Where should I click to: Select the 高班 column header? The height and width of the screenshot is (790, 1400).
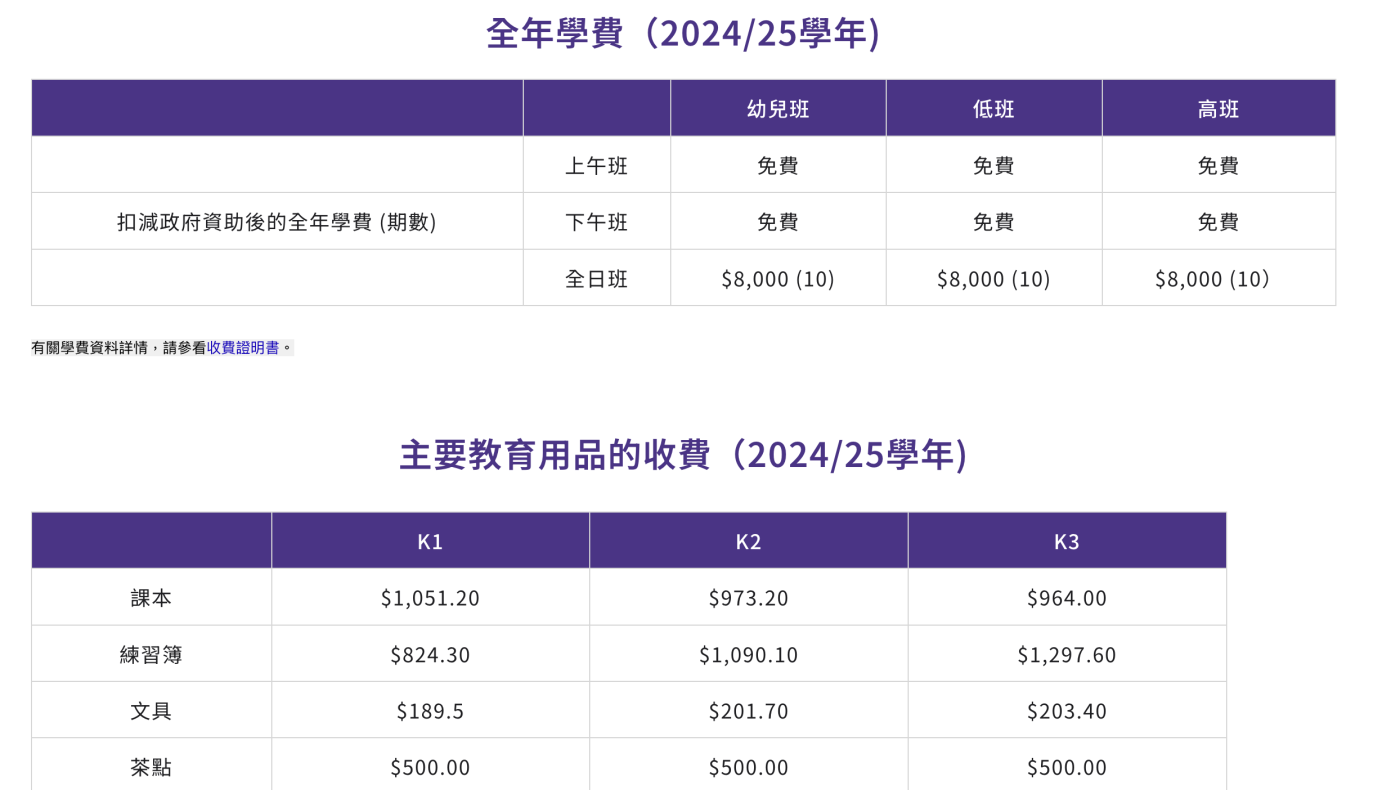[1218, 109]
